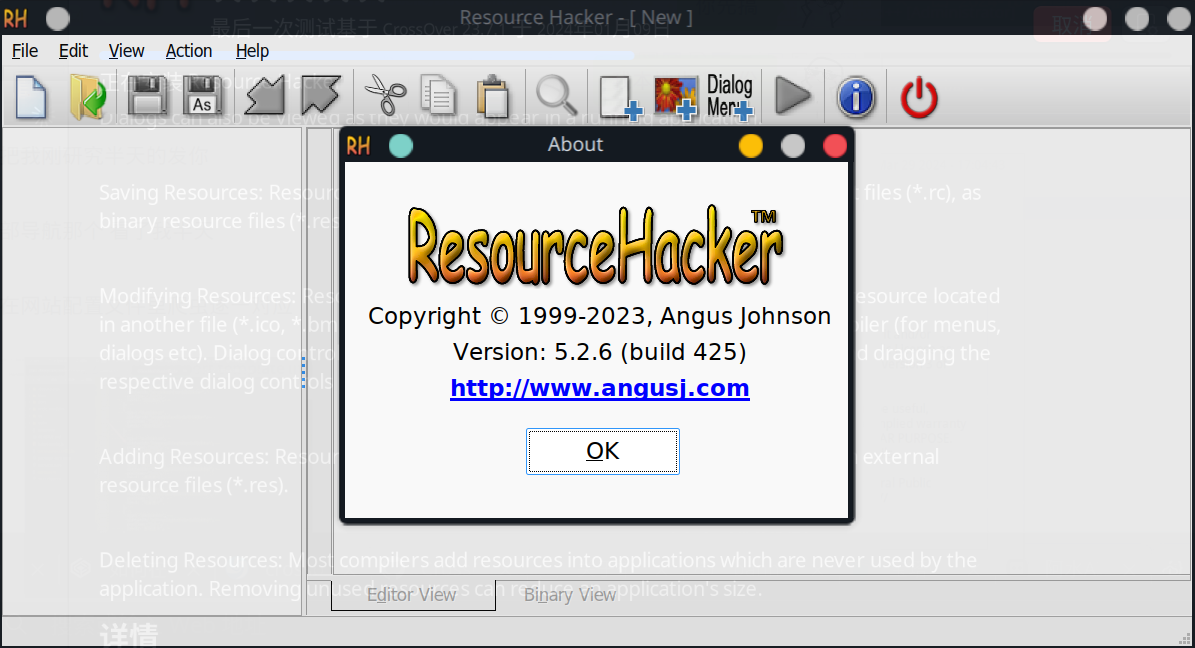Click the teal circle in About title bar

point(401,146)
